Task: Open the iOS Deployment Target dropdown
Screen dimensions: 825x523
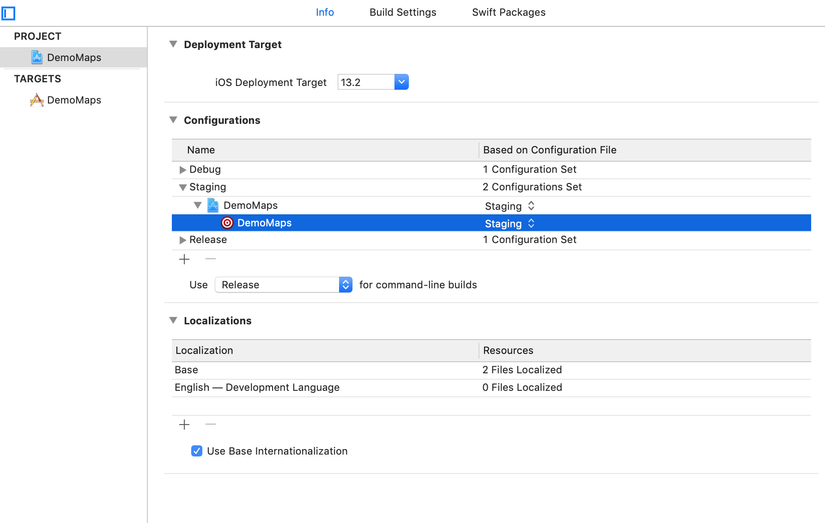Action: click(401, 82)
